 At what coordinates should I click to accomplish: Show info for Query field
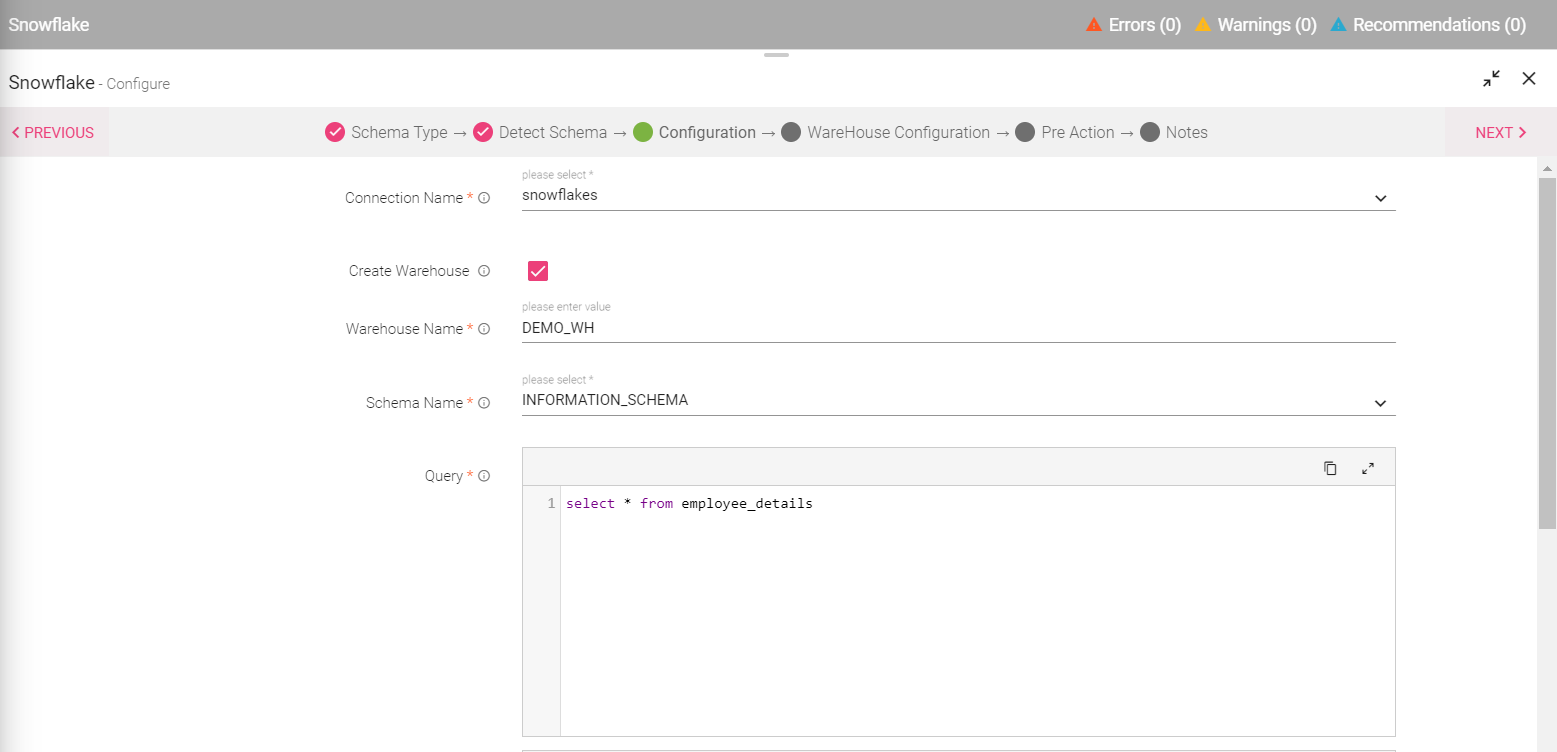pos(484,476)
